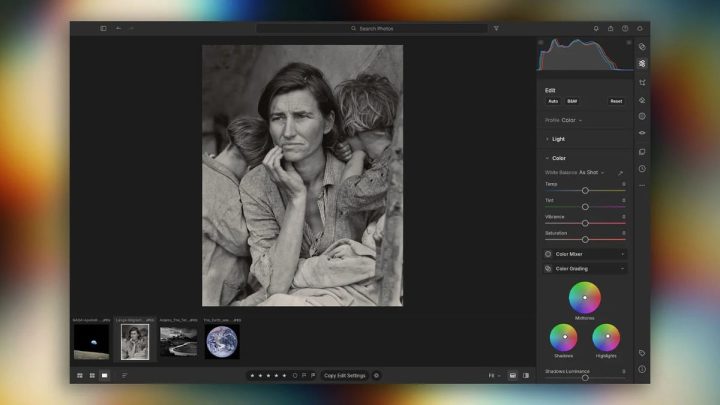Click the Color Mixer circle icon
Screen dimensions: 720x405
[548, 254]
